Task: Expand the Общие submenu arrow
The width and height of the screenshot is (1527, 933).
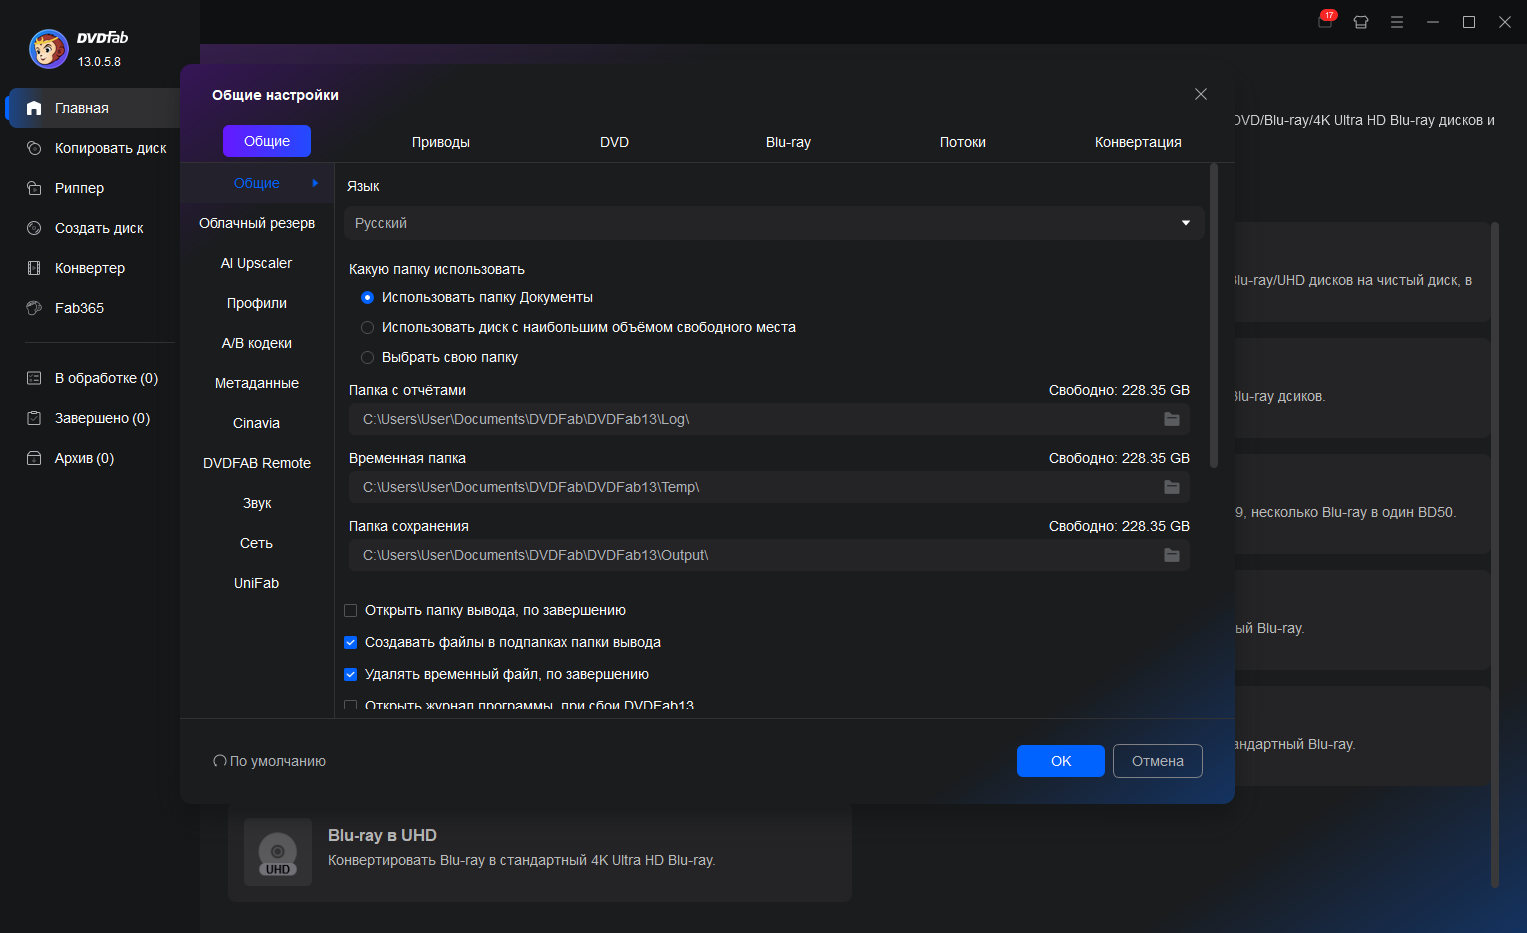Action: tap(315, 183)
